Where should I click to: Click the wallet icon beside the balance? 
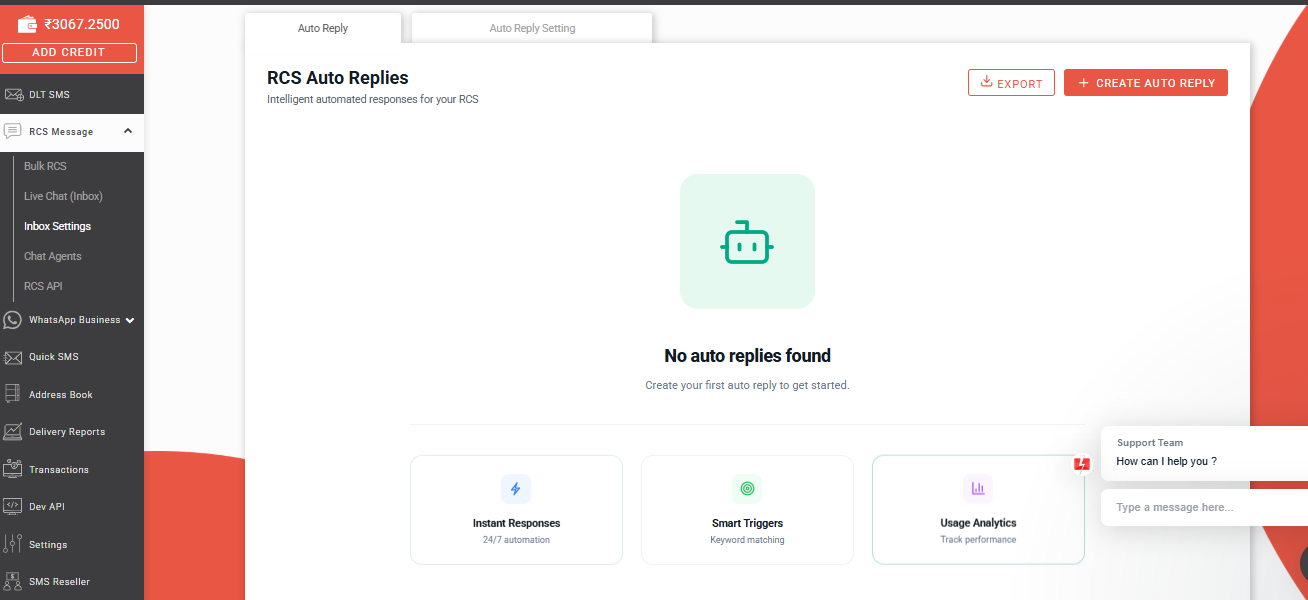click(x=27, y=24)
